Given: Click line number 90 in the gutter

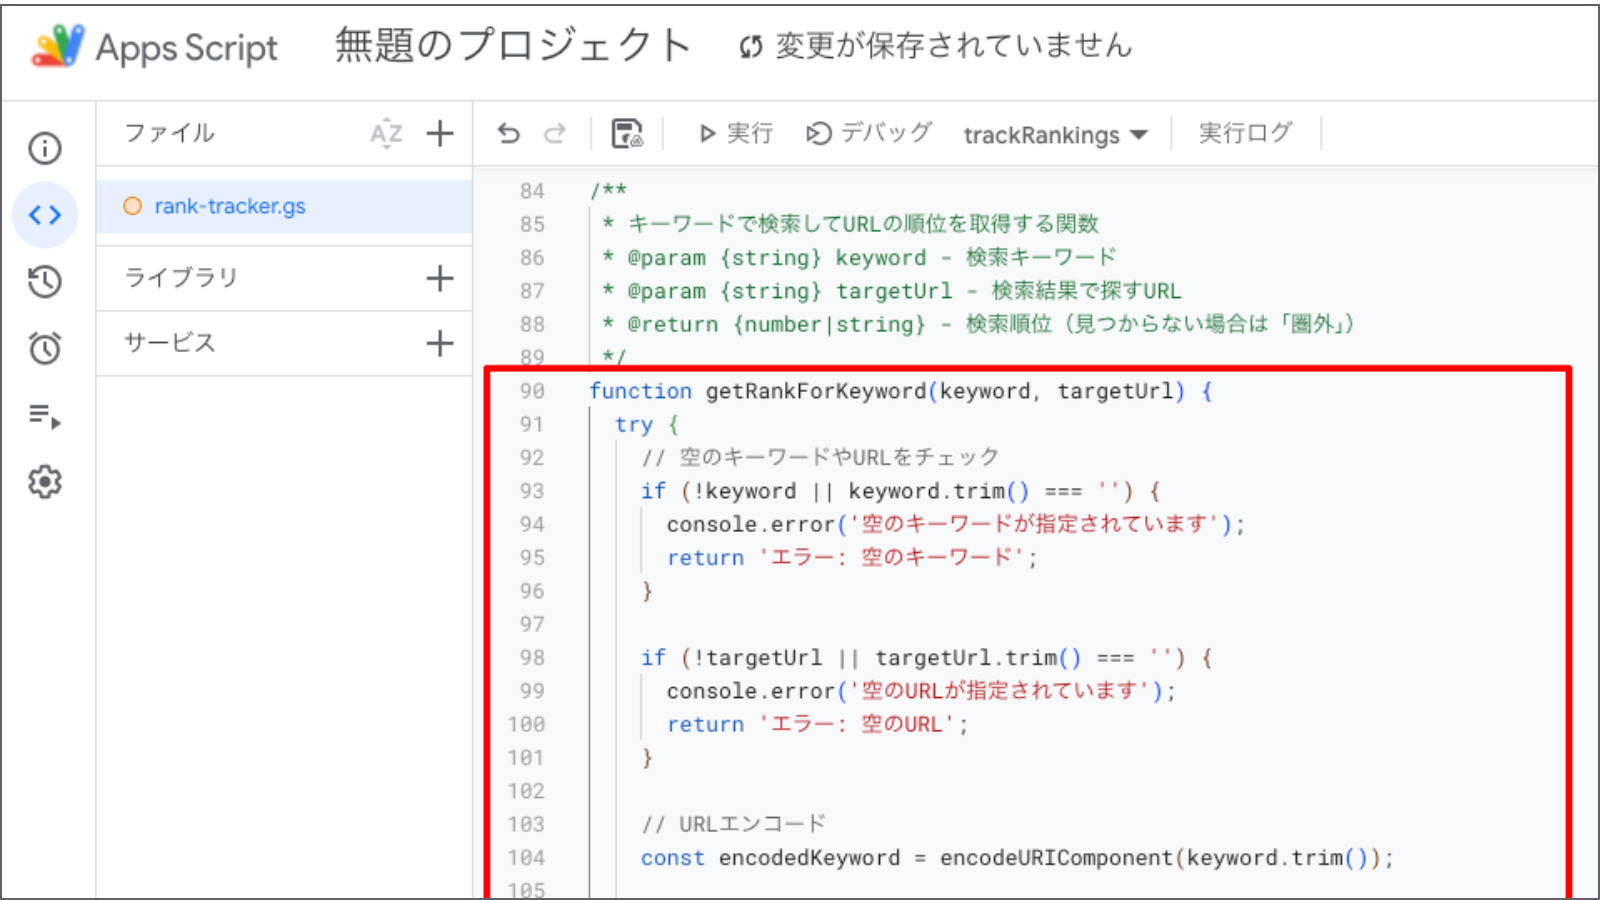Looking at the screenshot, I should click(x=532, y=391).
